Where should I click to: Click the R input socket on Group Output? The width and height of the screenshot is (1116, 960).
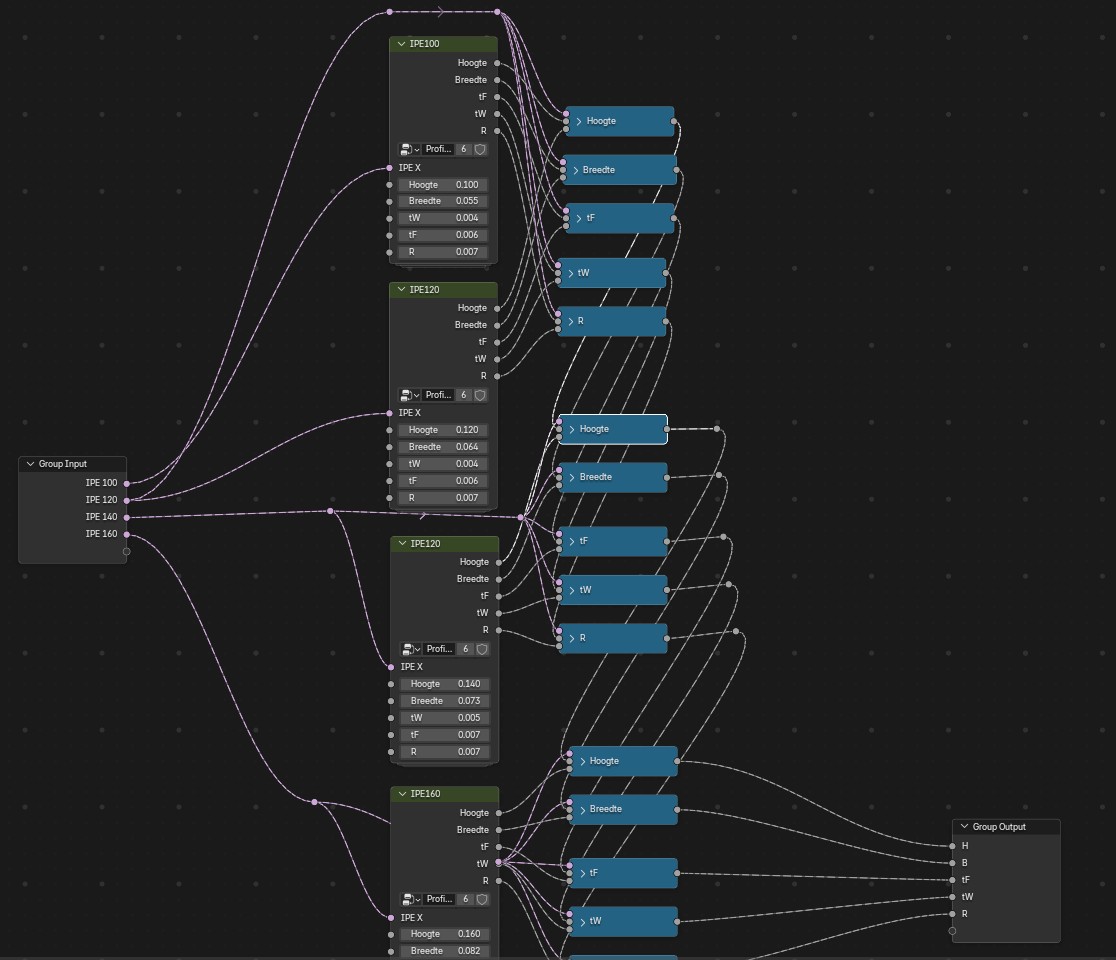pyautogui.click(x=952, y=914)
